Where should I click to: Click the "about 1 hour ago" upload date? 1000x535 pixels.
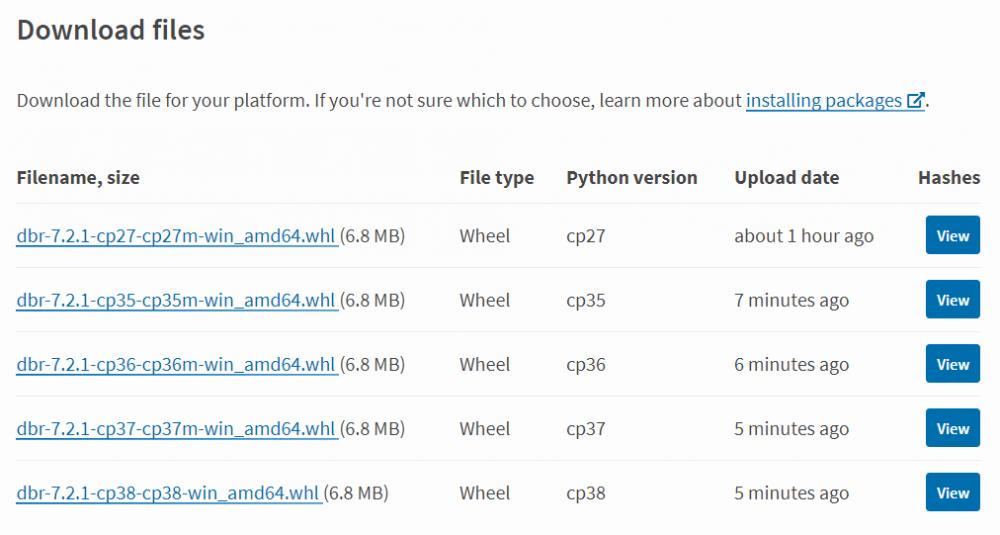click(x=804, y=236)
